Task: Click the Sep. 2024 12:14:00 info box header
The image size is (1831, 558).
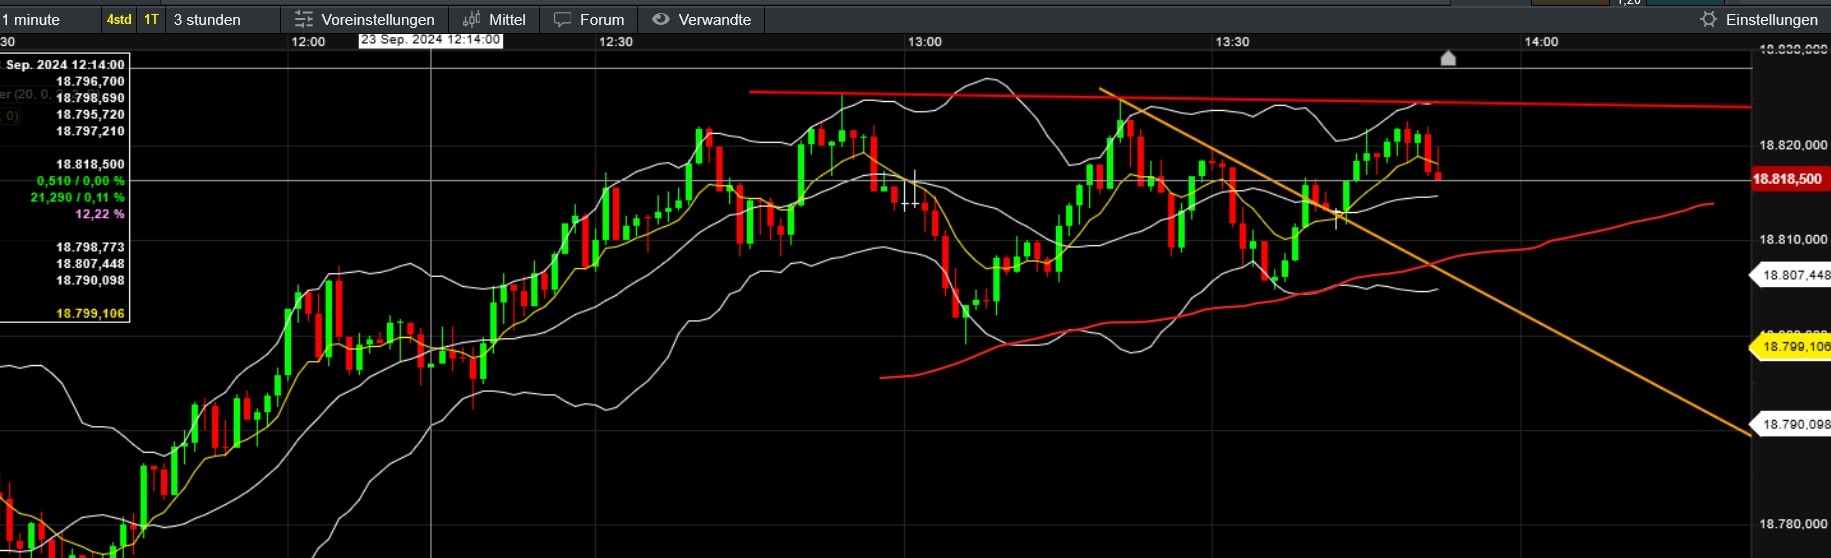Action: point(65,65)
